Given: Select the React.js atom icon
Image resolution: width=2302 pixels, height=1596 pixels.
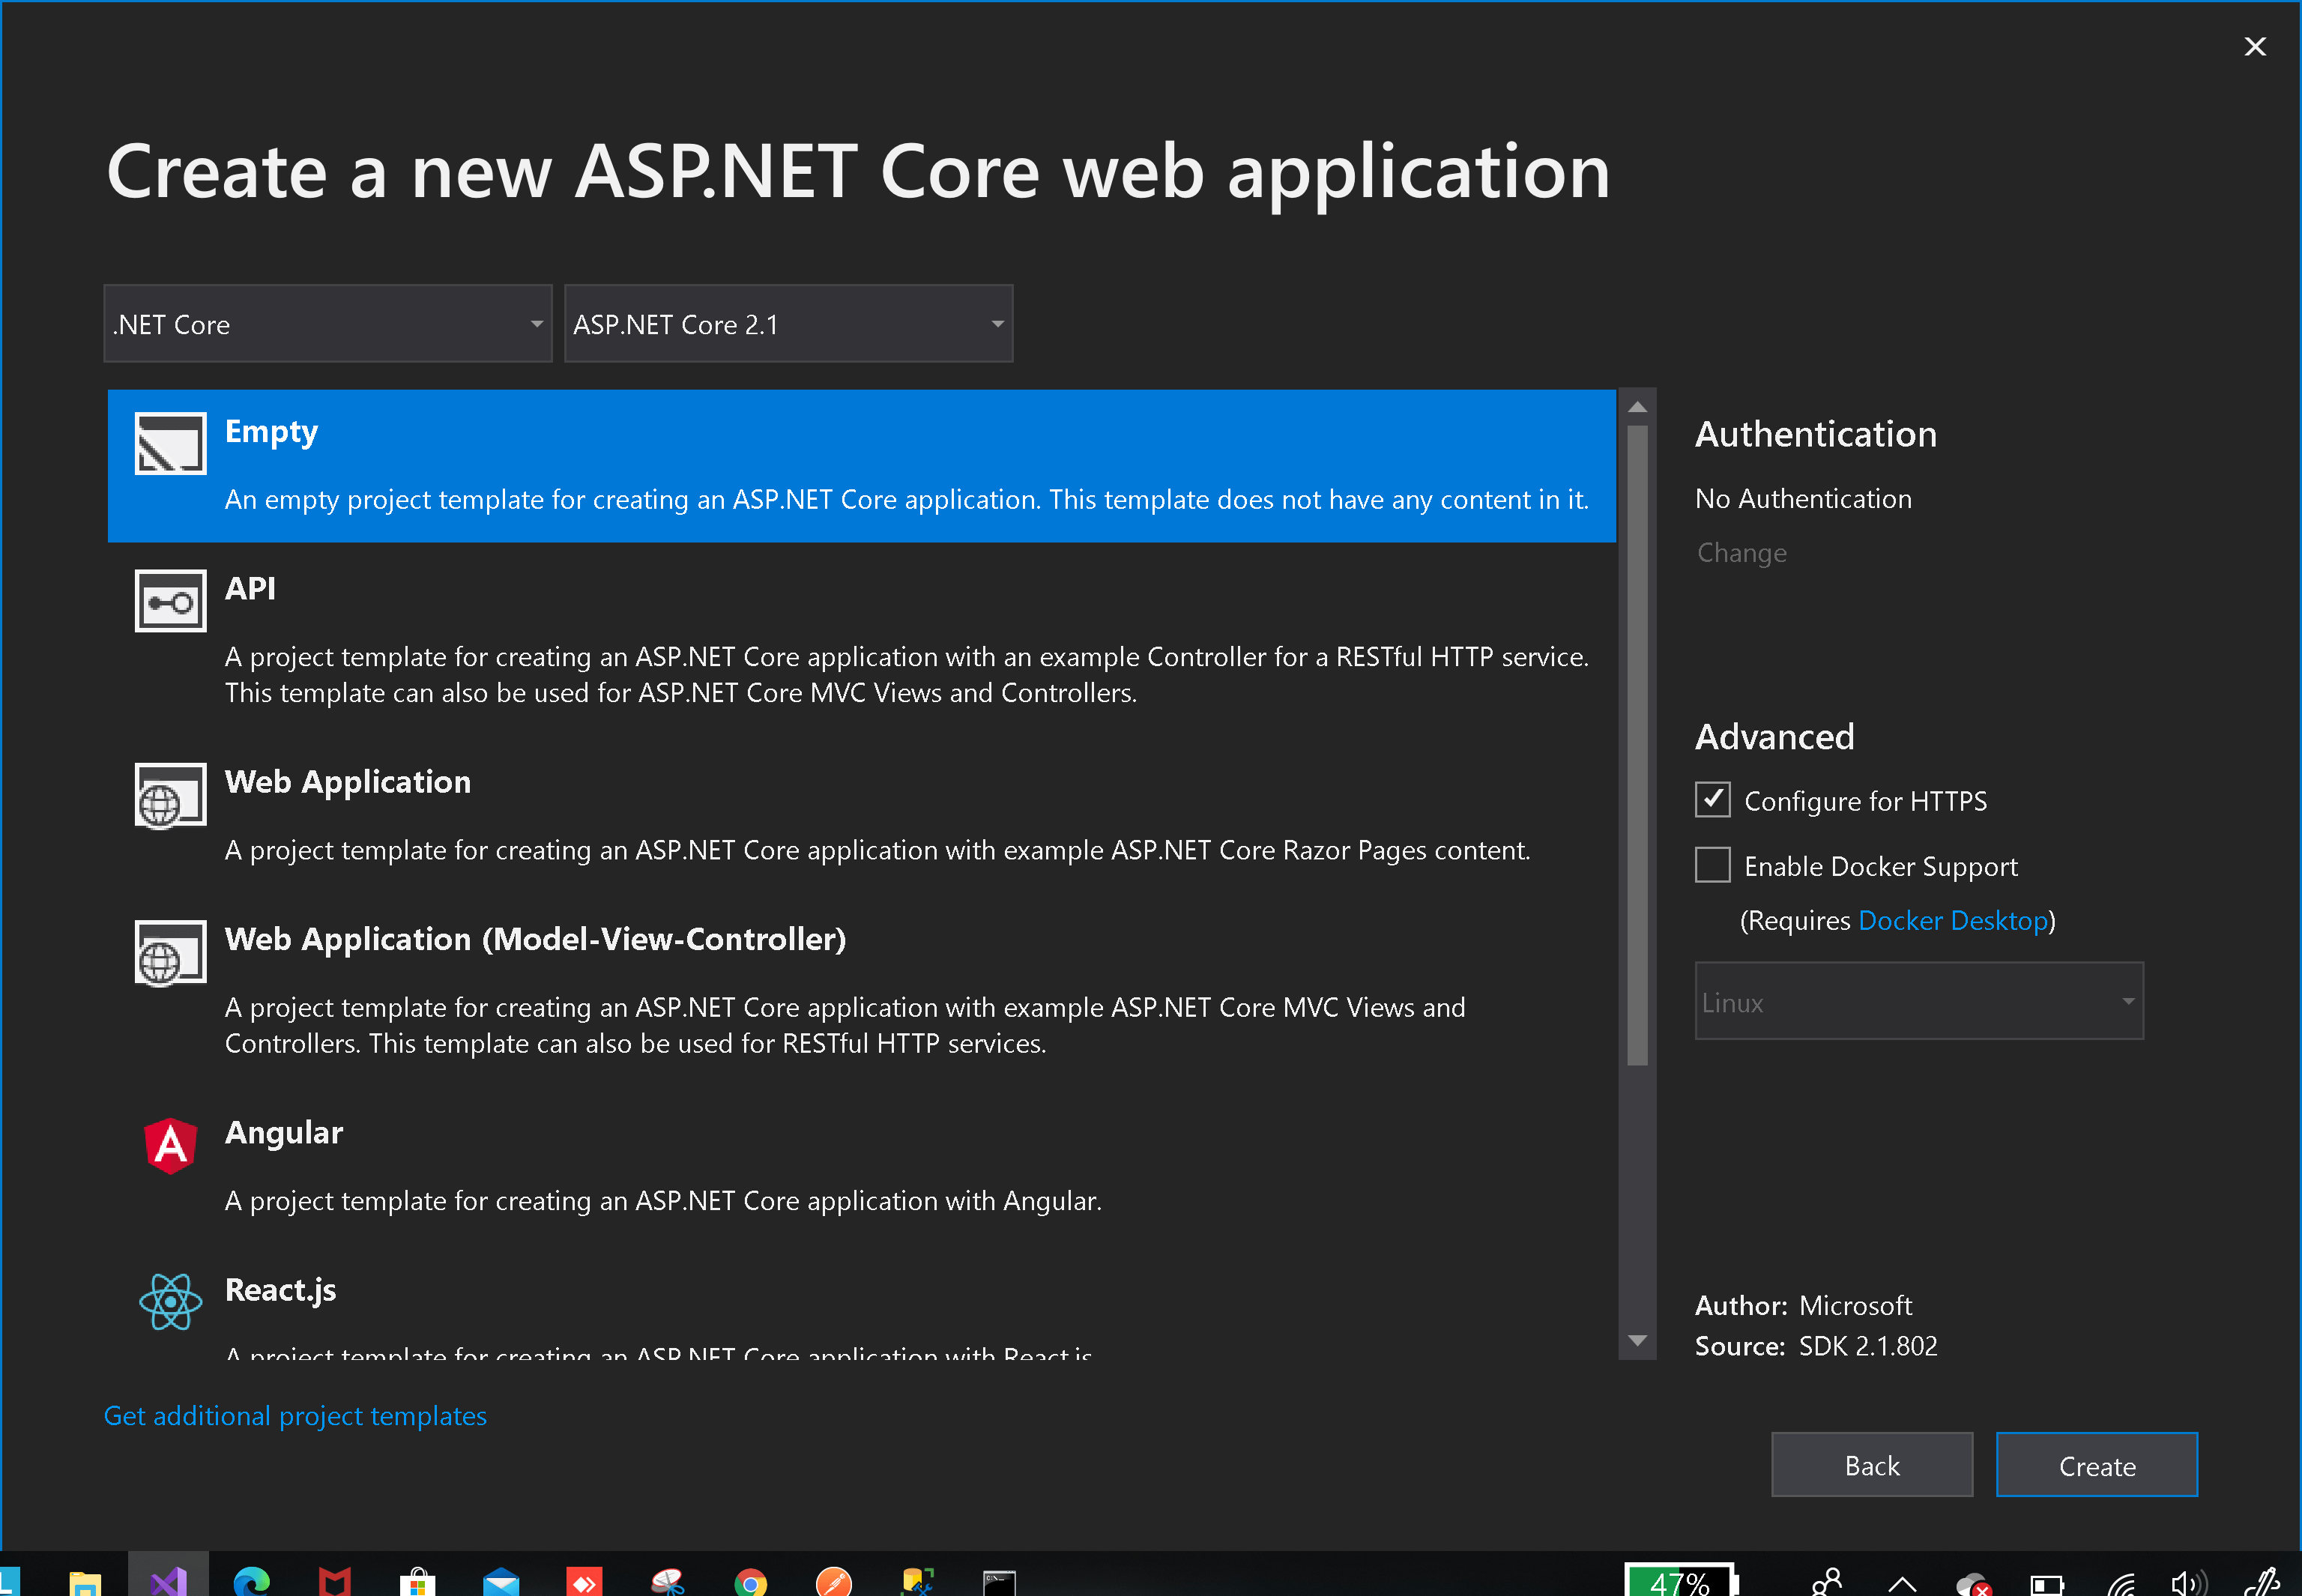Looking at the screenshot, I should pyautogui.click(x=170, y=1301).
